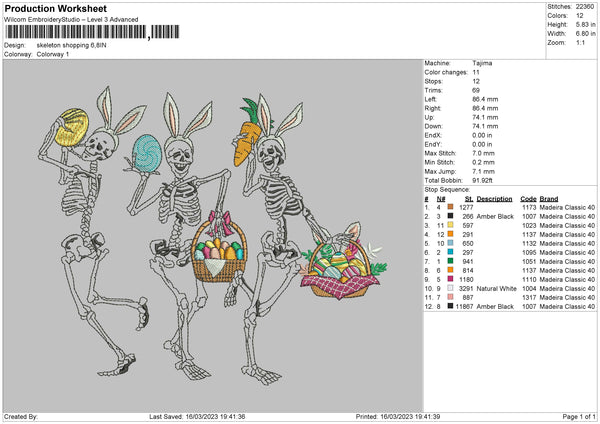Viewport: 600px width, 424px height.
Task: Click the Stitches value 22360
Action: pos(585,7)
